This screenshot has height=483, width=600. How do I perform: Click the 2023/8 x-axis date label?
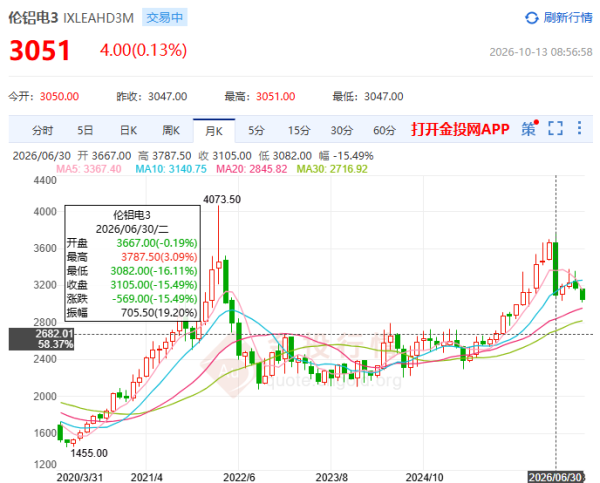(x=331, y=477)
